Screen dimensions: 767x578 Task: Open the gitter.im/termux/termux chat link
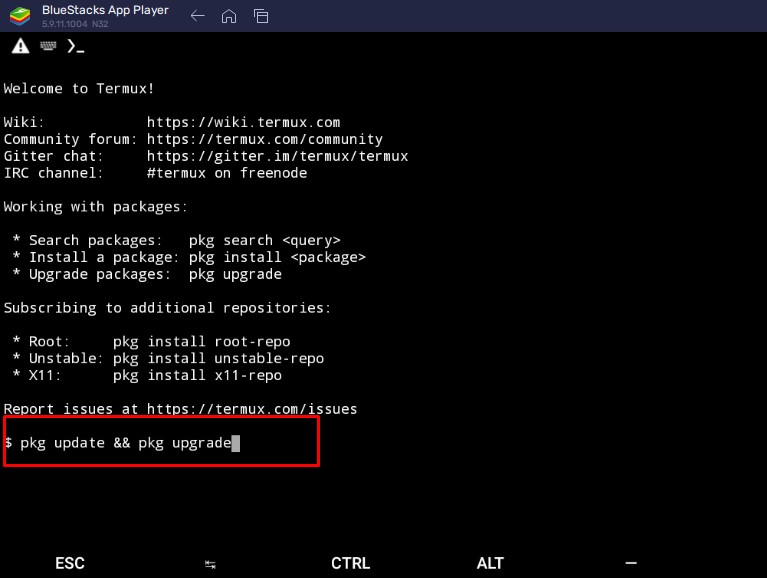pos(277,156)
